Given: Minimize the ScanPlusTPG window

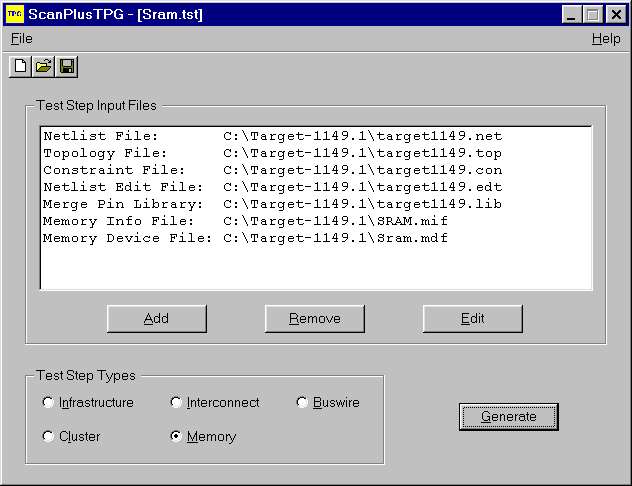Looking at the screenshot, I should pos(572,15).
